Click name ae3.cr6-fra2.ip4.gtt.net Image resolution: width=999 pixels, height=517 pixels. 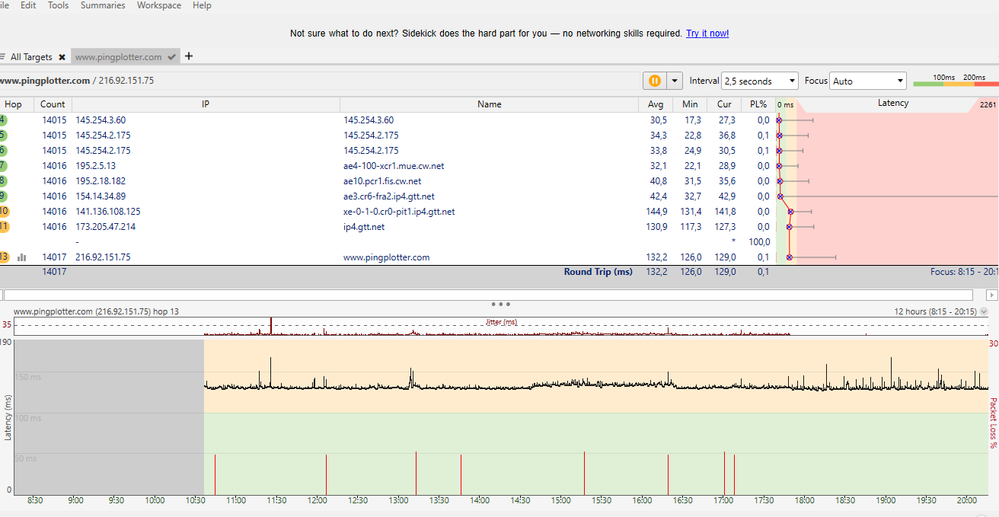(x=389, y=196)
